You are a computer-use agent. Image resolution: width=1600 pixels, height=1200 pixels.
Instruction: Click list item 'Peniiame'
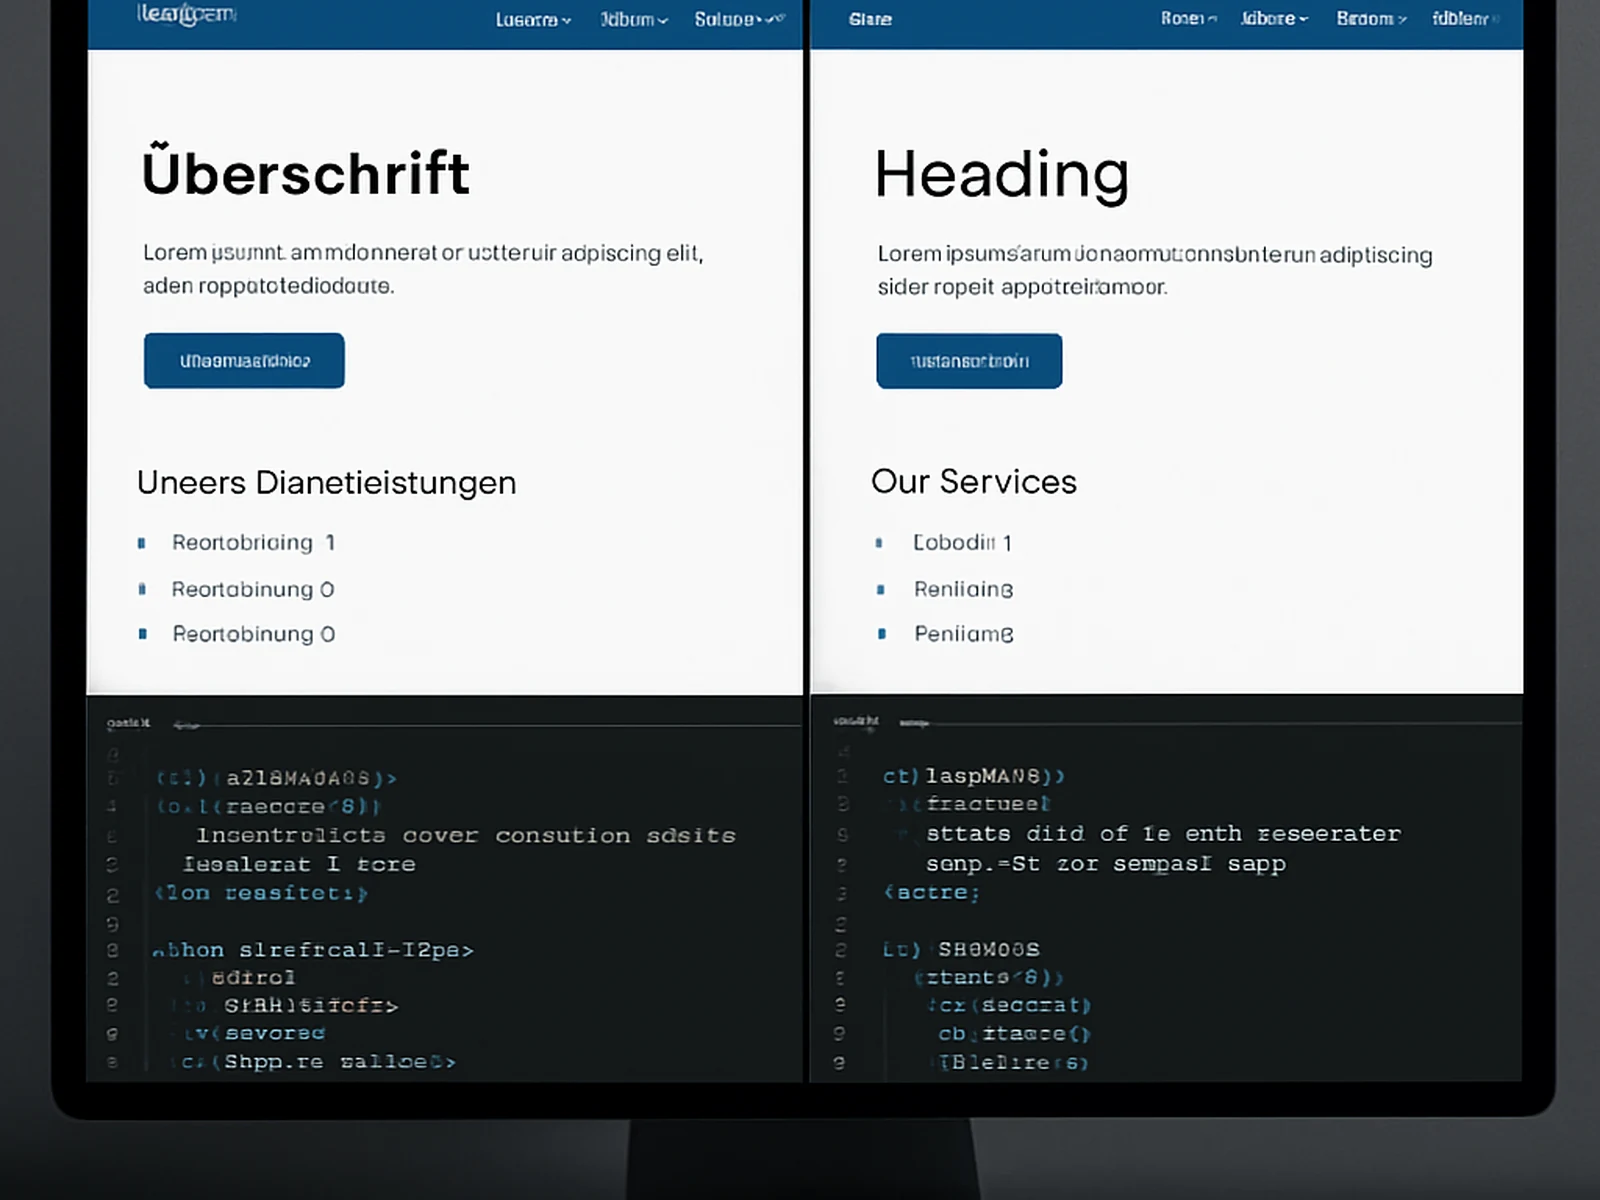click(963, 634)
